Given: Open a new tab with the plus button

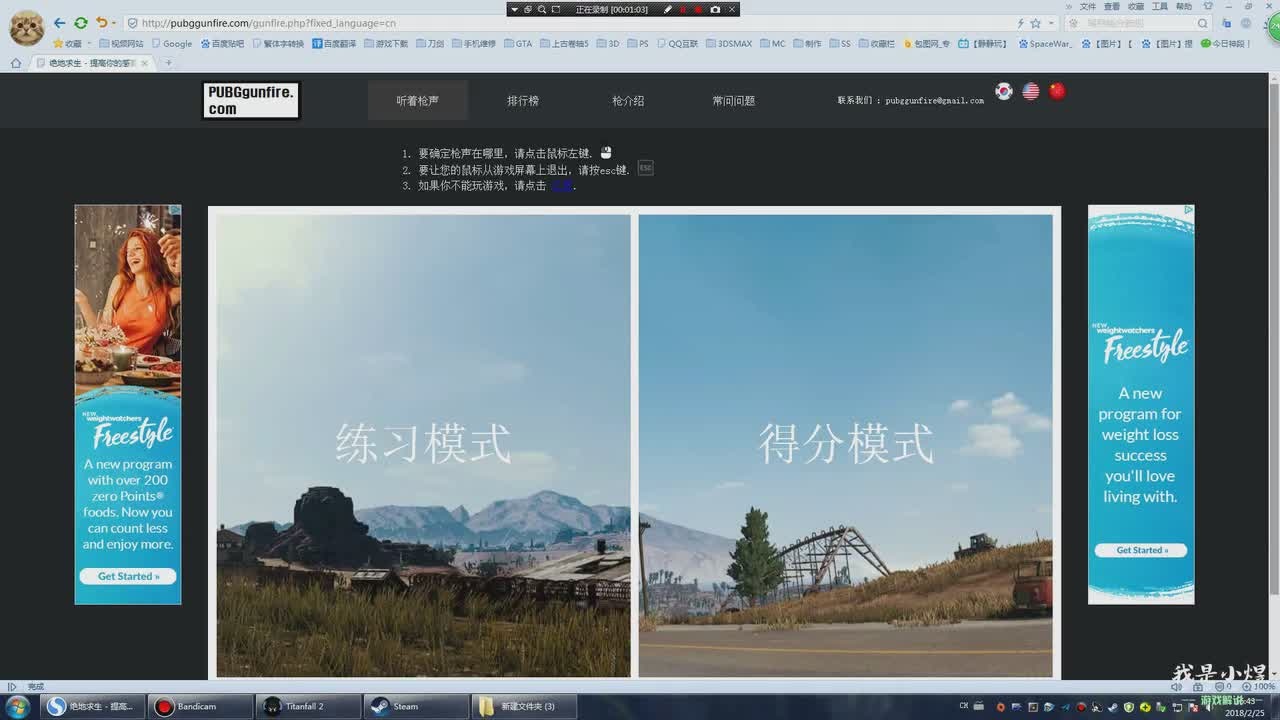Looking at the screenshot, I should (x=168, y=63).
